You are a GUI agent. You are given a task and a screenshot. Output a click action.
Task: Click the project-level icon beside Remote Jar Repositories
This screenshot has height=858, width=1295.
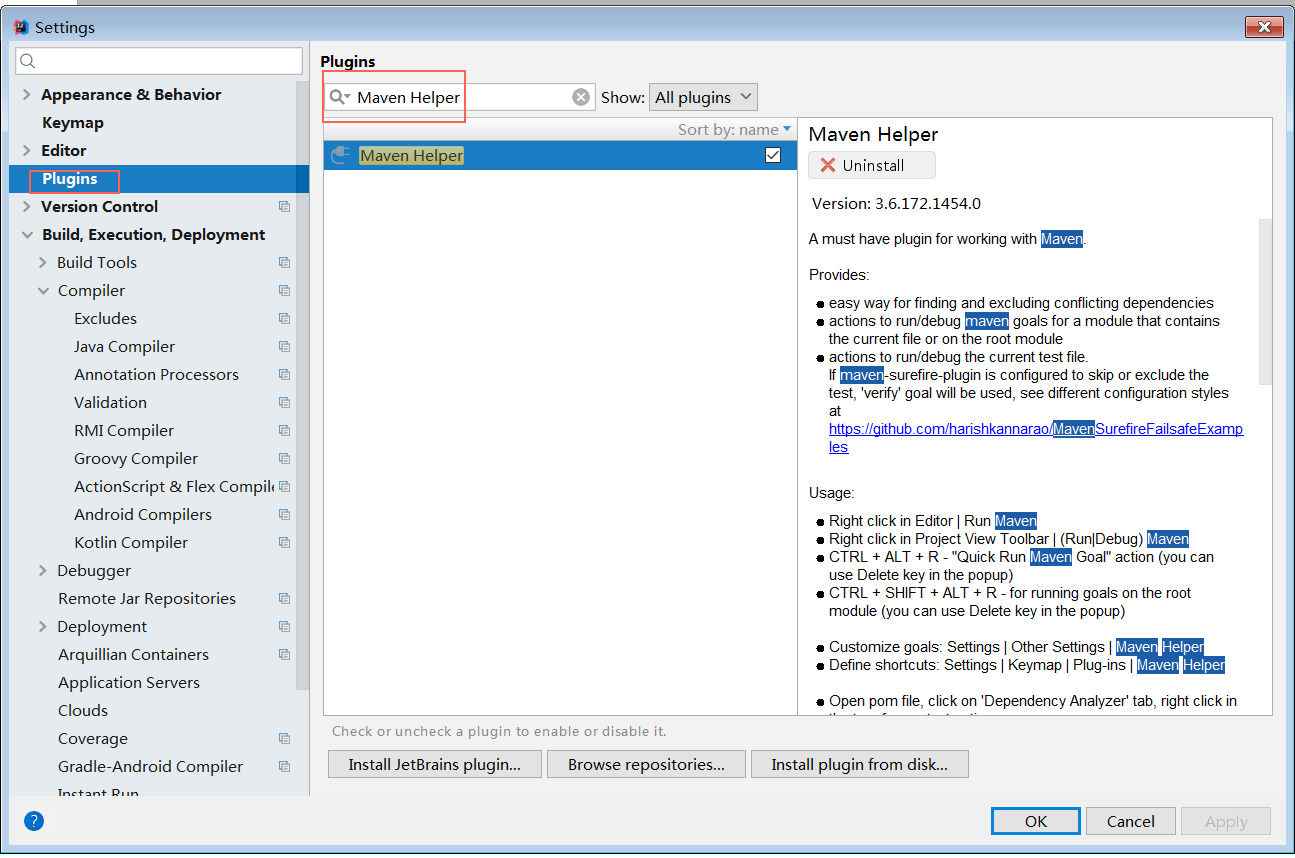285,598
